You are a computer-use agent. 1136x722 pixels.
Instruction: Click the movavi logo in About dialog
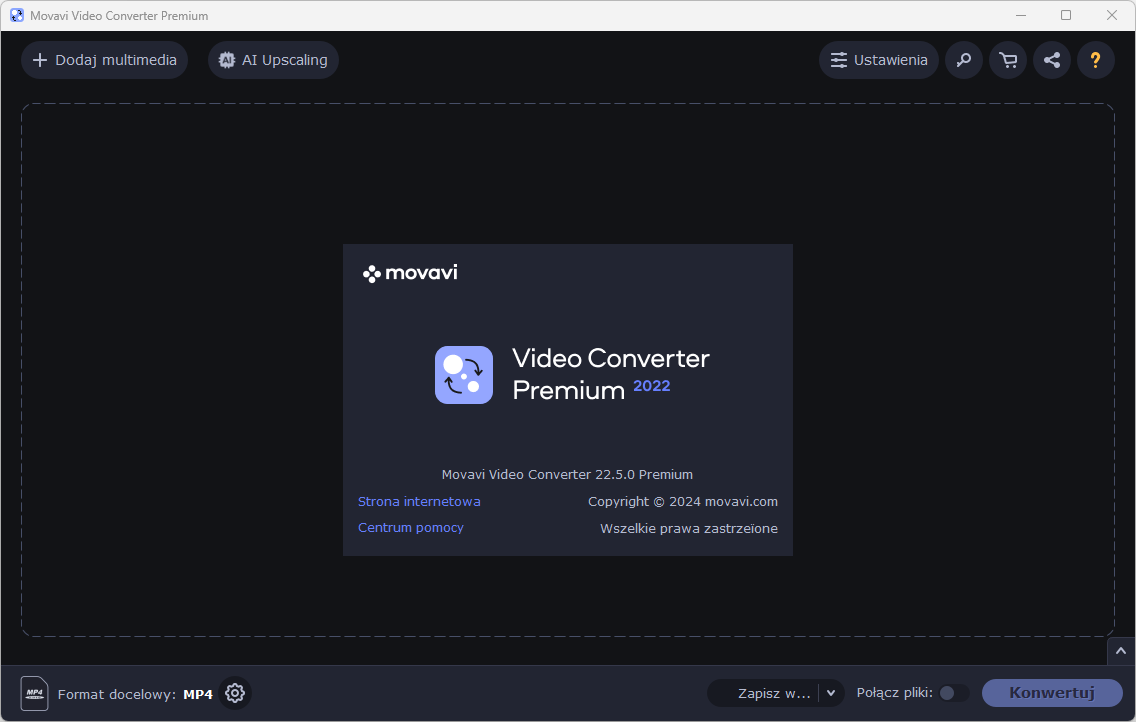(410, 273)
